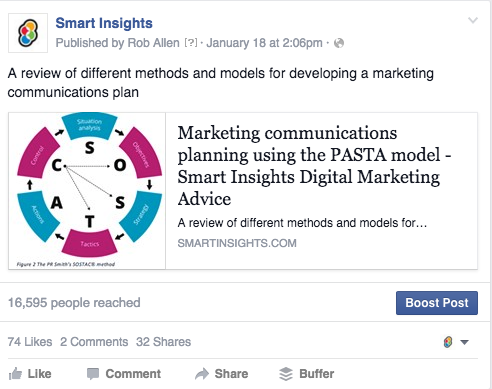Viewport: 492px width, 389px height.
Task: Click the Share arrow icon
Action: (202, 374)
